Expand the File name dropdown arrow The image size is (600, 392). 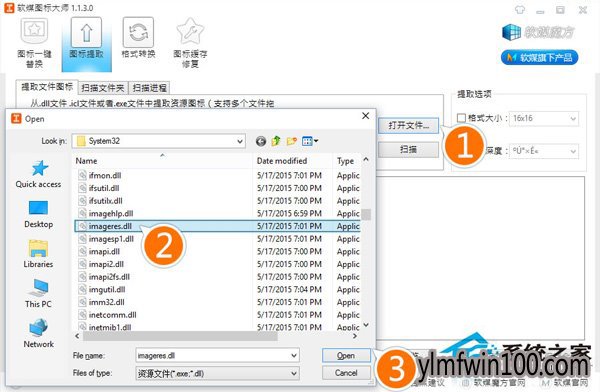(x=294, y=356)
